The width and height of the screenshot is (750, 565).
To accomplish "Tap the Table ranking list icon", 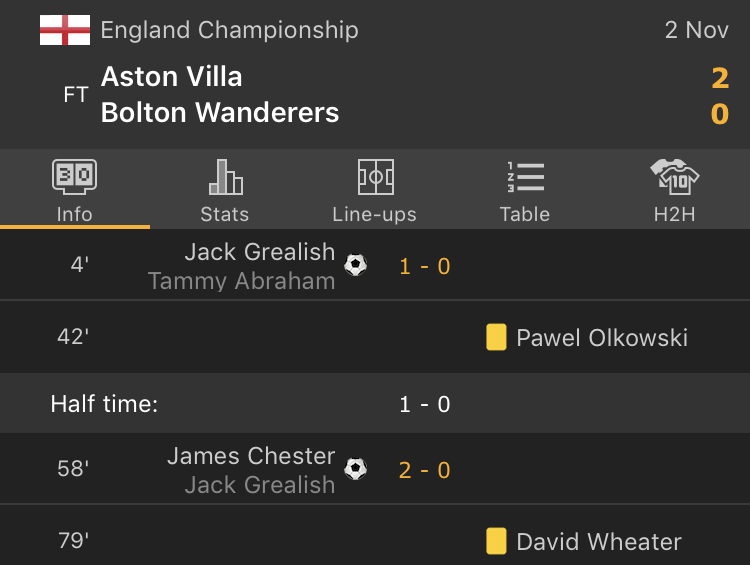I will (525, 177).
